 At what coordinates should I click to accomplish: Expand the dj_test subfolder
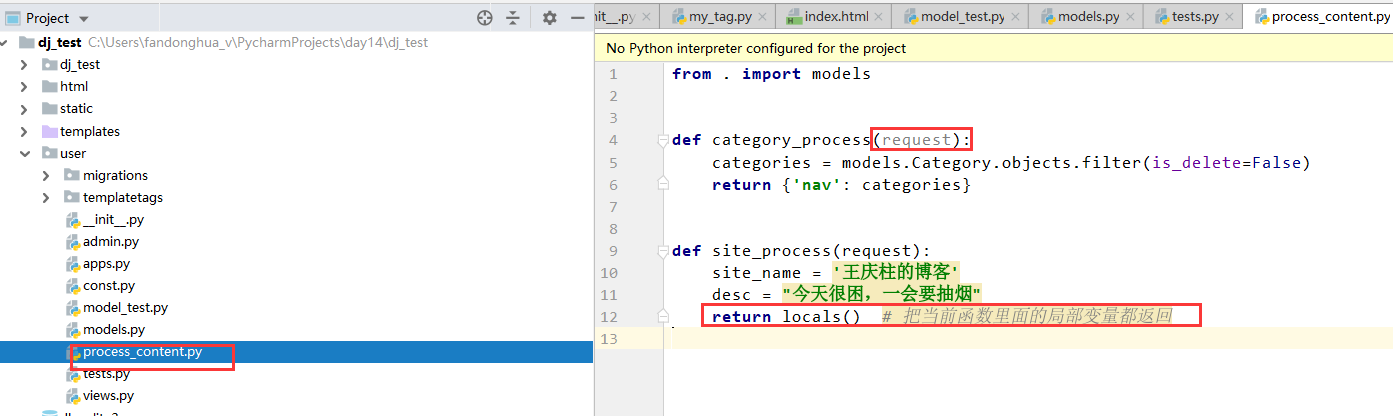click(23, 64)
